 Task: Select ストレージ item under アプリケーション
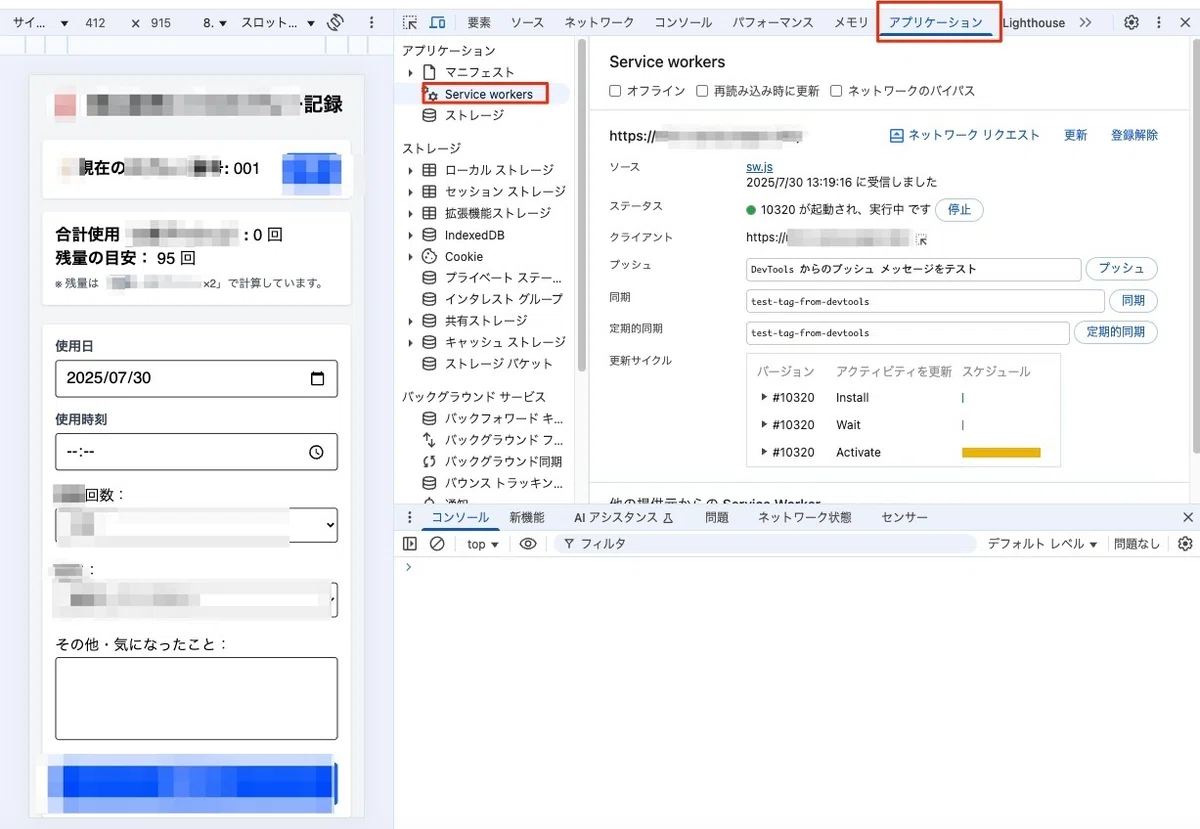[474, 116]
